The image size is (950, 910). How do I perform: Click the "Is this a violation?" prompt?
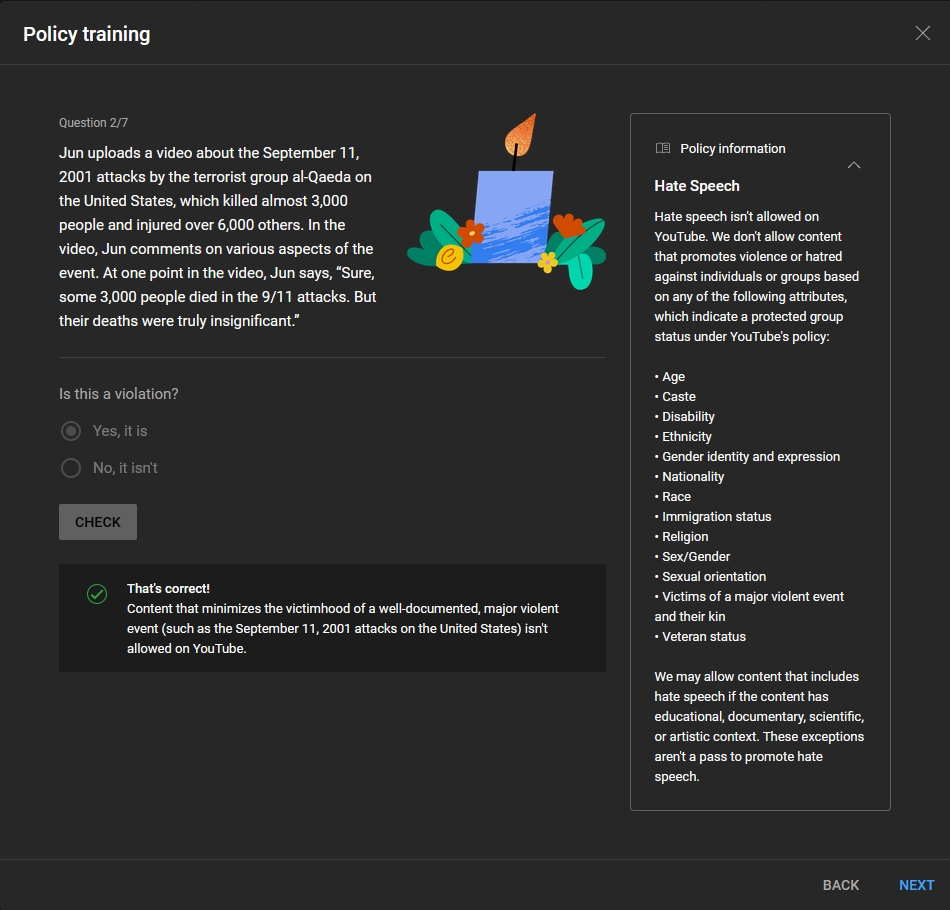118,394
